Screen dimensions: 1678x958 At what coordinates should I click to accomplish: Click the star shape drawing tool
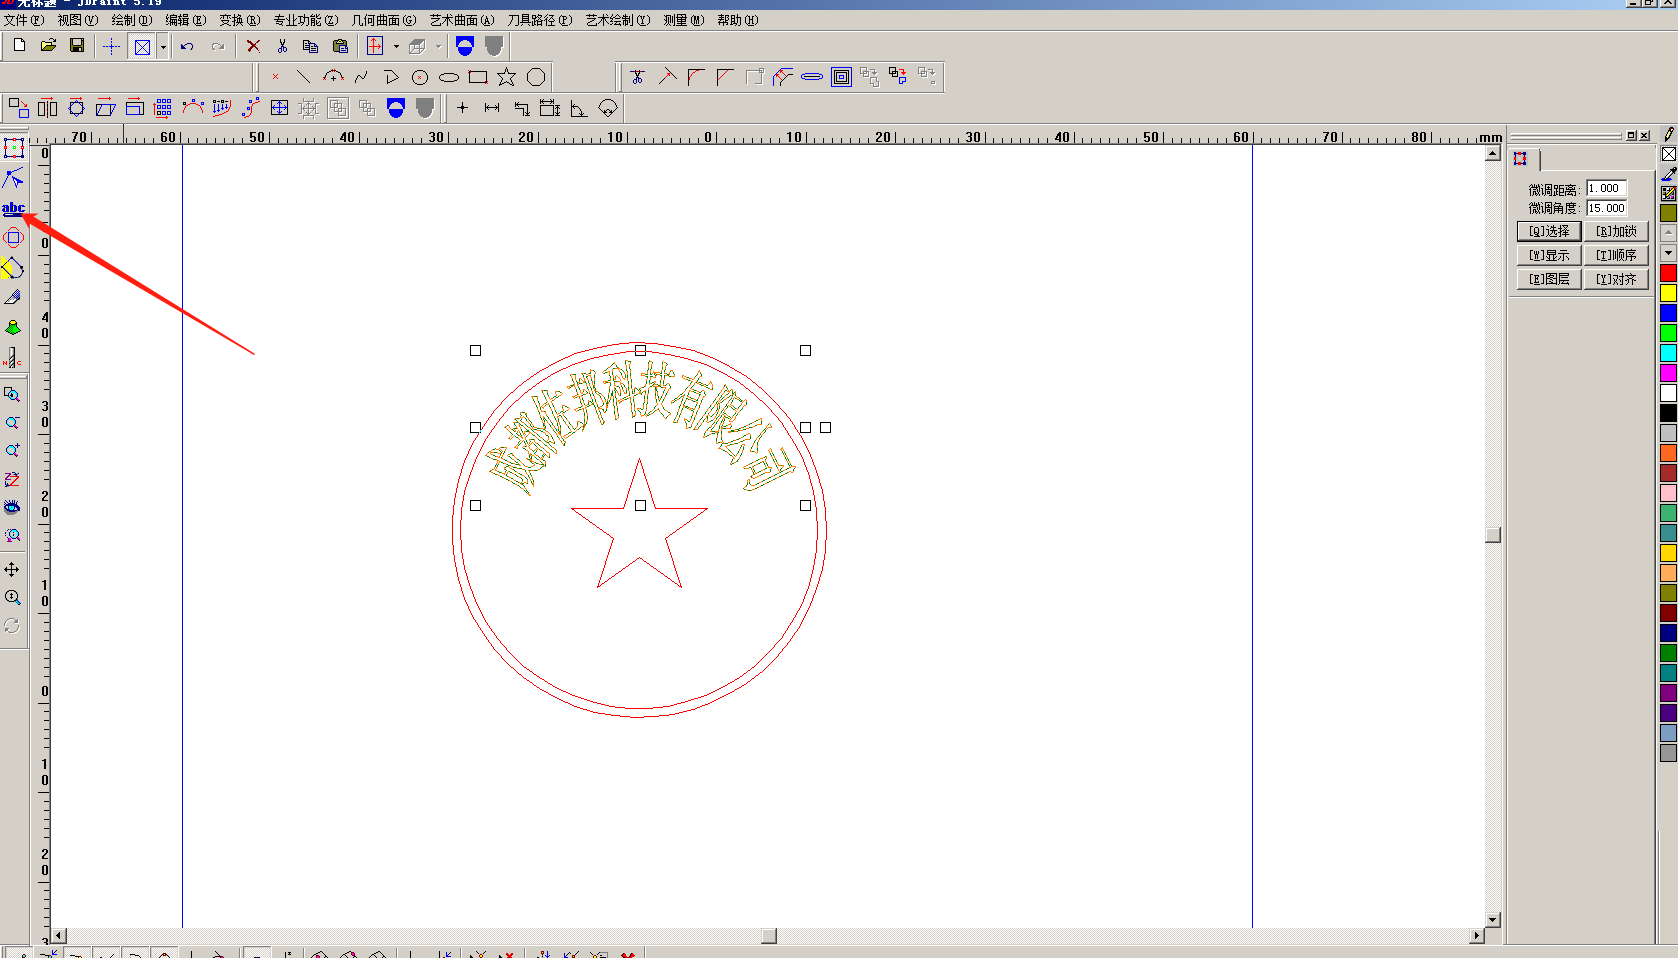pyautogui.click(x=507, y=77)
